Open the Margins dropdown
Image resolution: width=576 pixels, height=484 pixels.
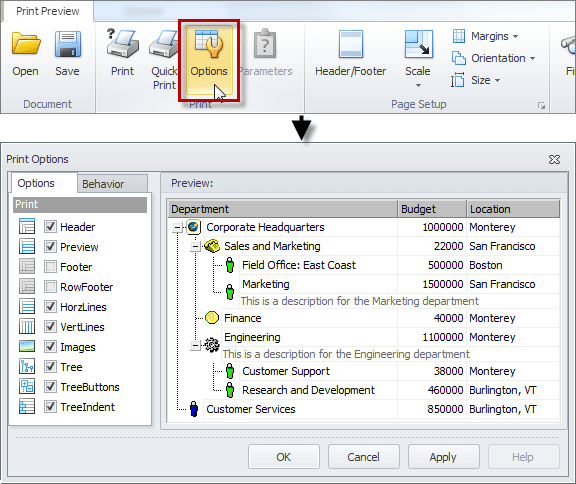[486, 36]
